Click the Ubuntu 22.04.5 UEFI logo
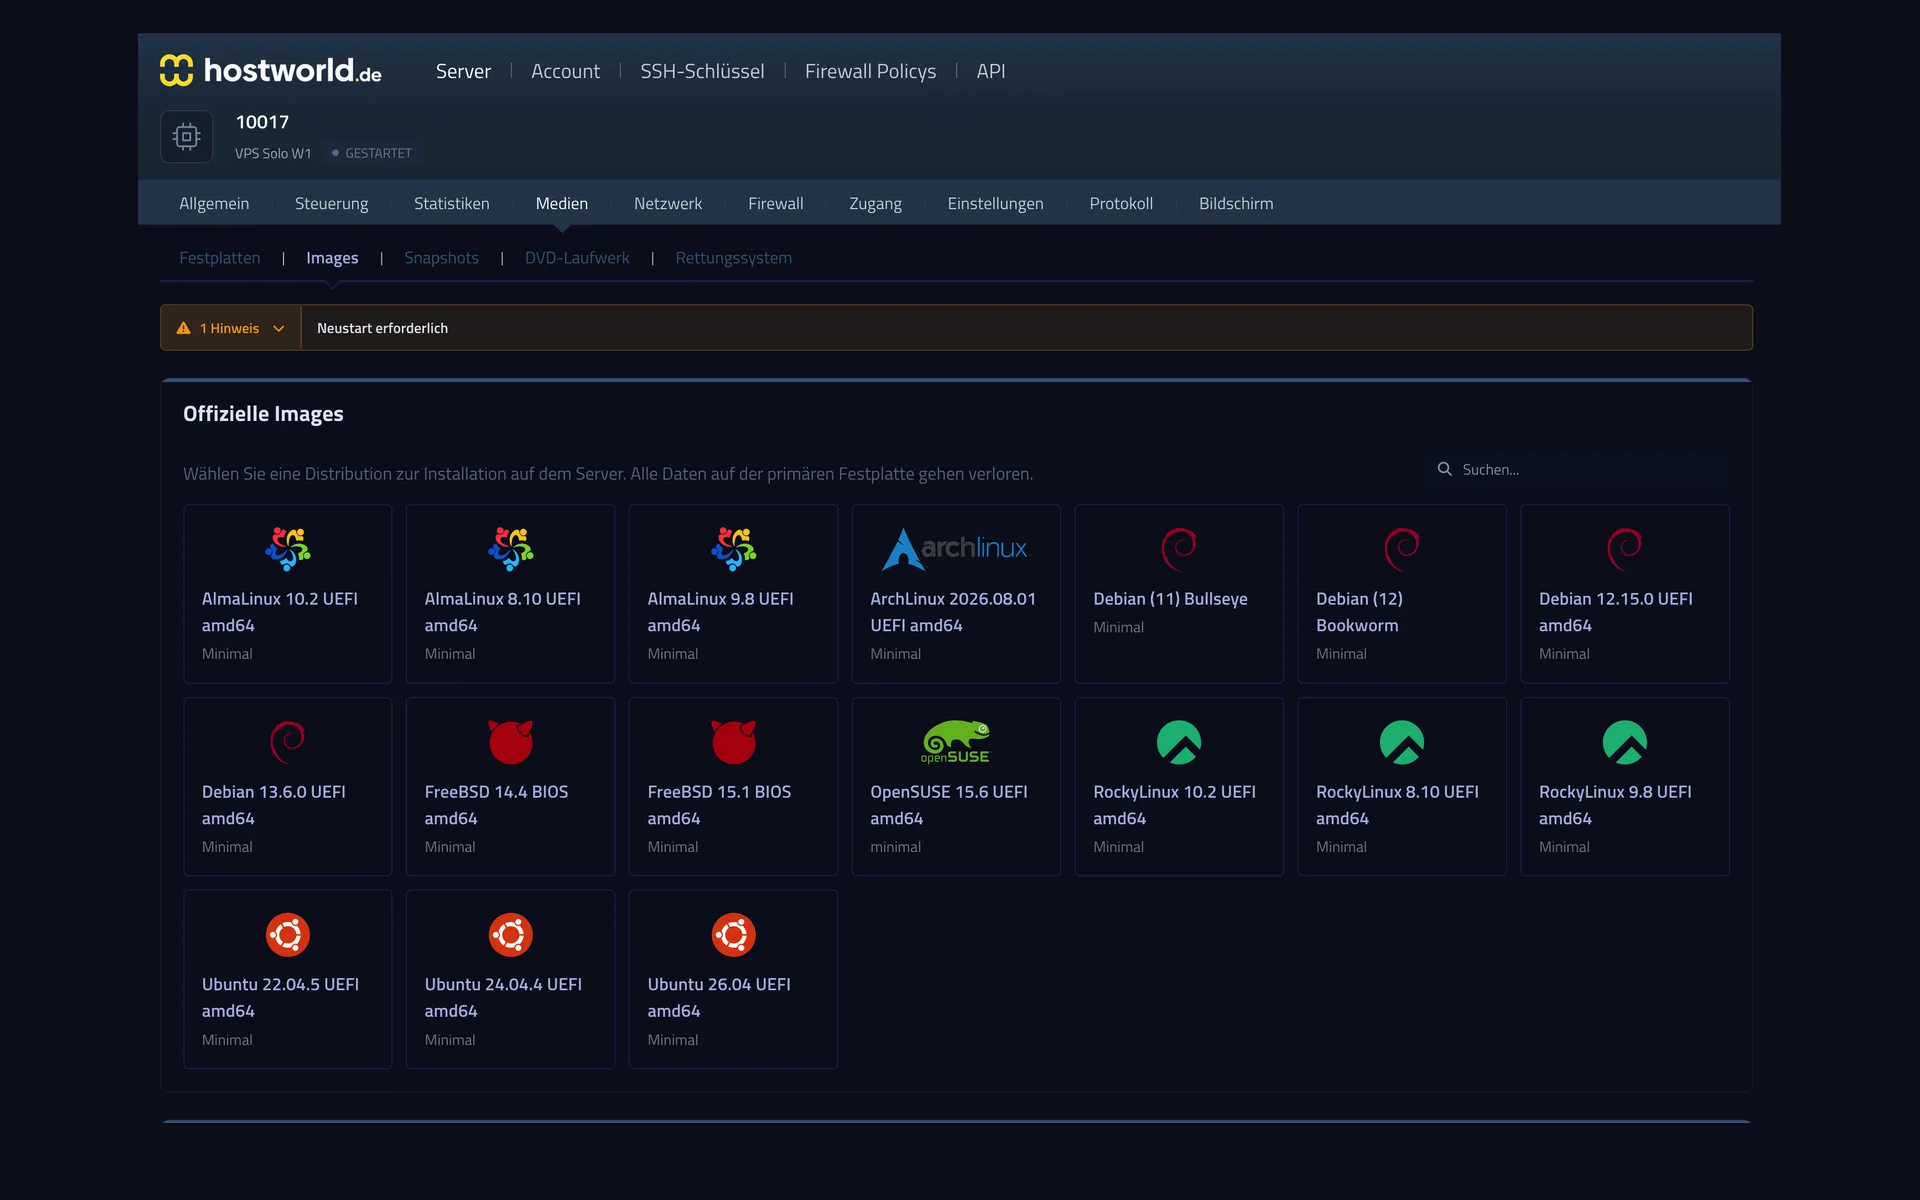The width and height of the screenshot is (1920, 1200). coord(288,935)
